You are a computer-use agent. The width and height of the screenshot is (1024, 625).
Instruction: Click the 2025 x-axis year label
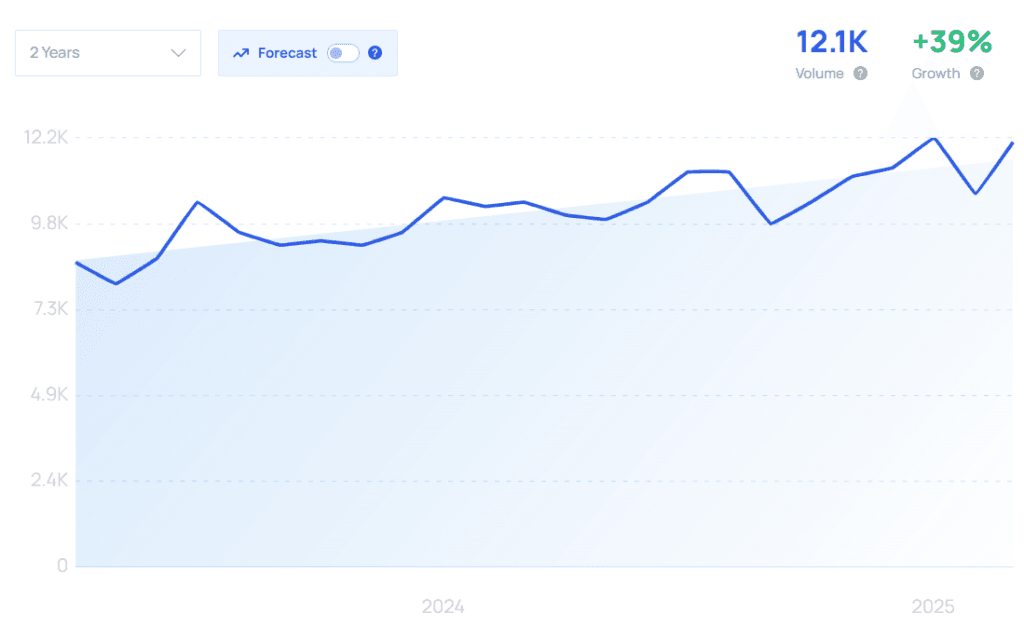(x=933, y=607)
